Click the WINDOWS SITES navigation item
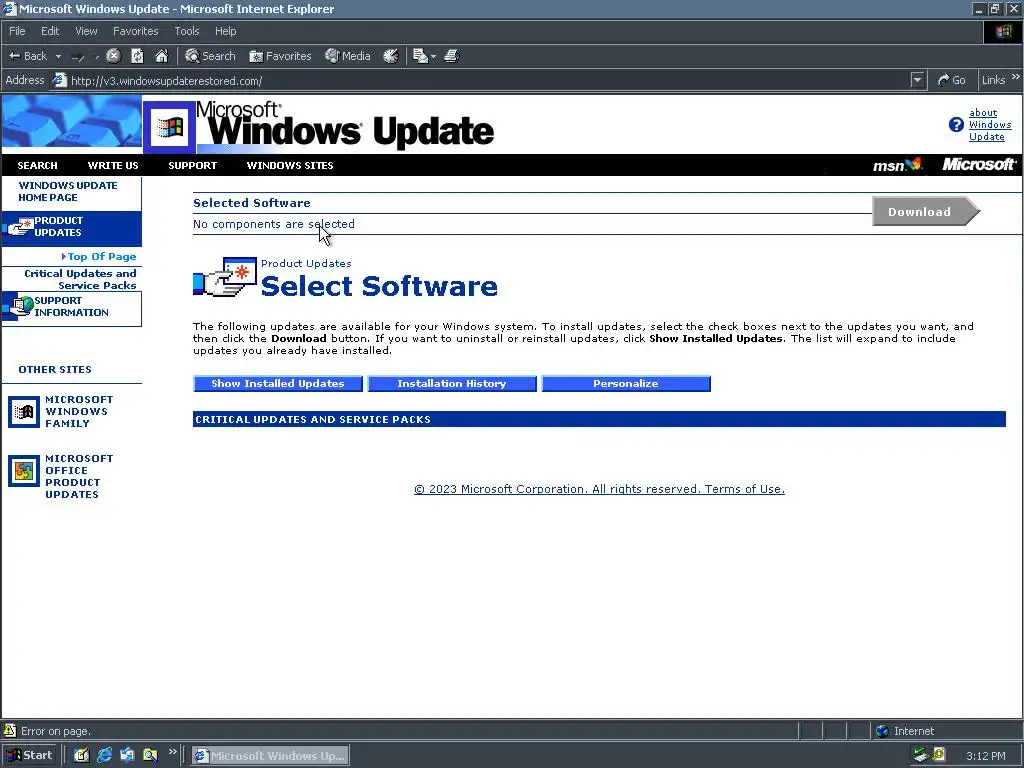Image resolution: width=1024 pixels, height=768 pixels. coord(290,166)
